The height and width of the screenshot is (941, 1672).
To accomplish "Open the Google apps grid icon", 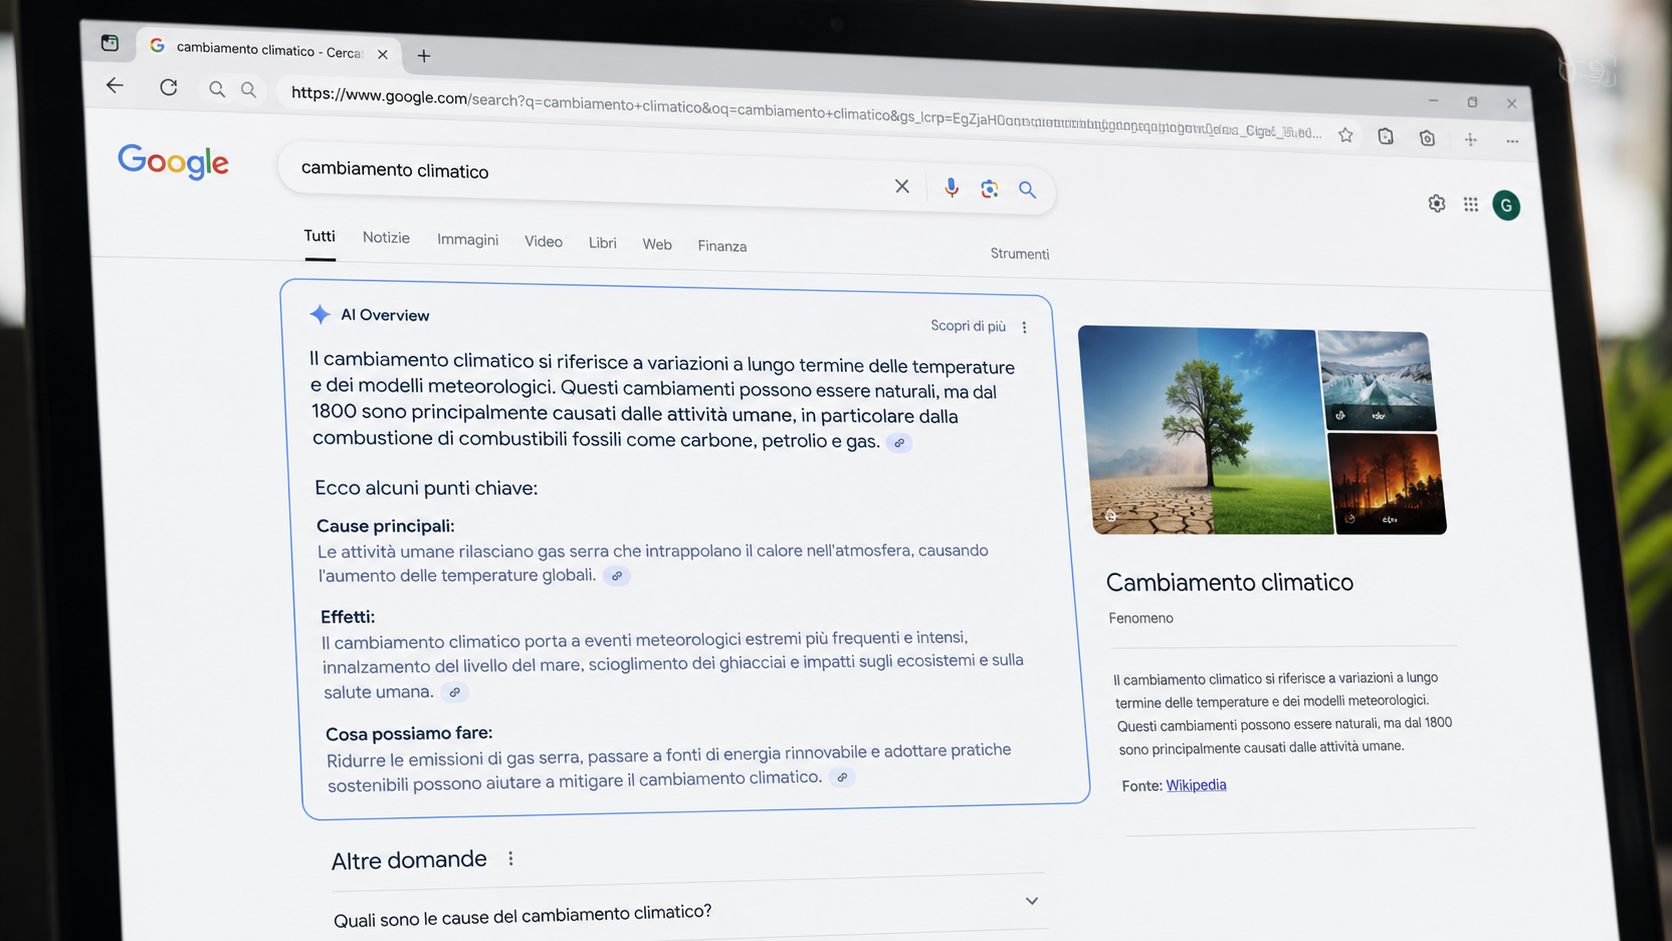I will point(1471,204).
